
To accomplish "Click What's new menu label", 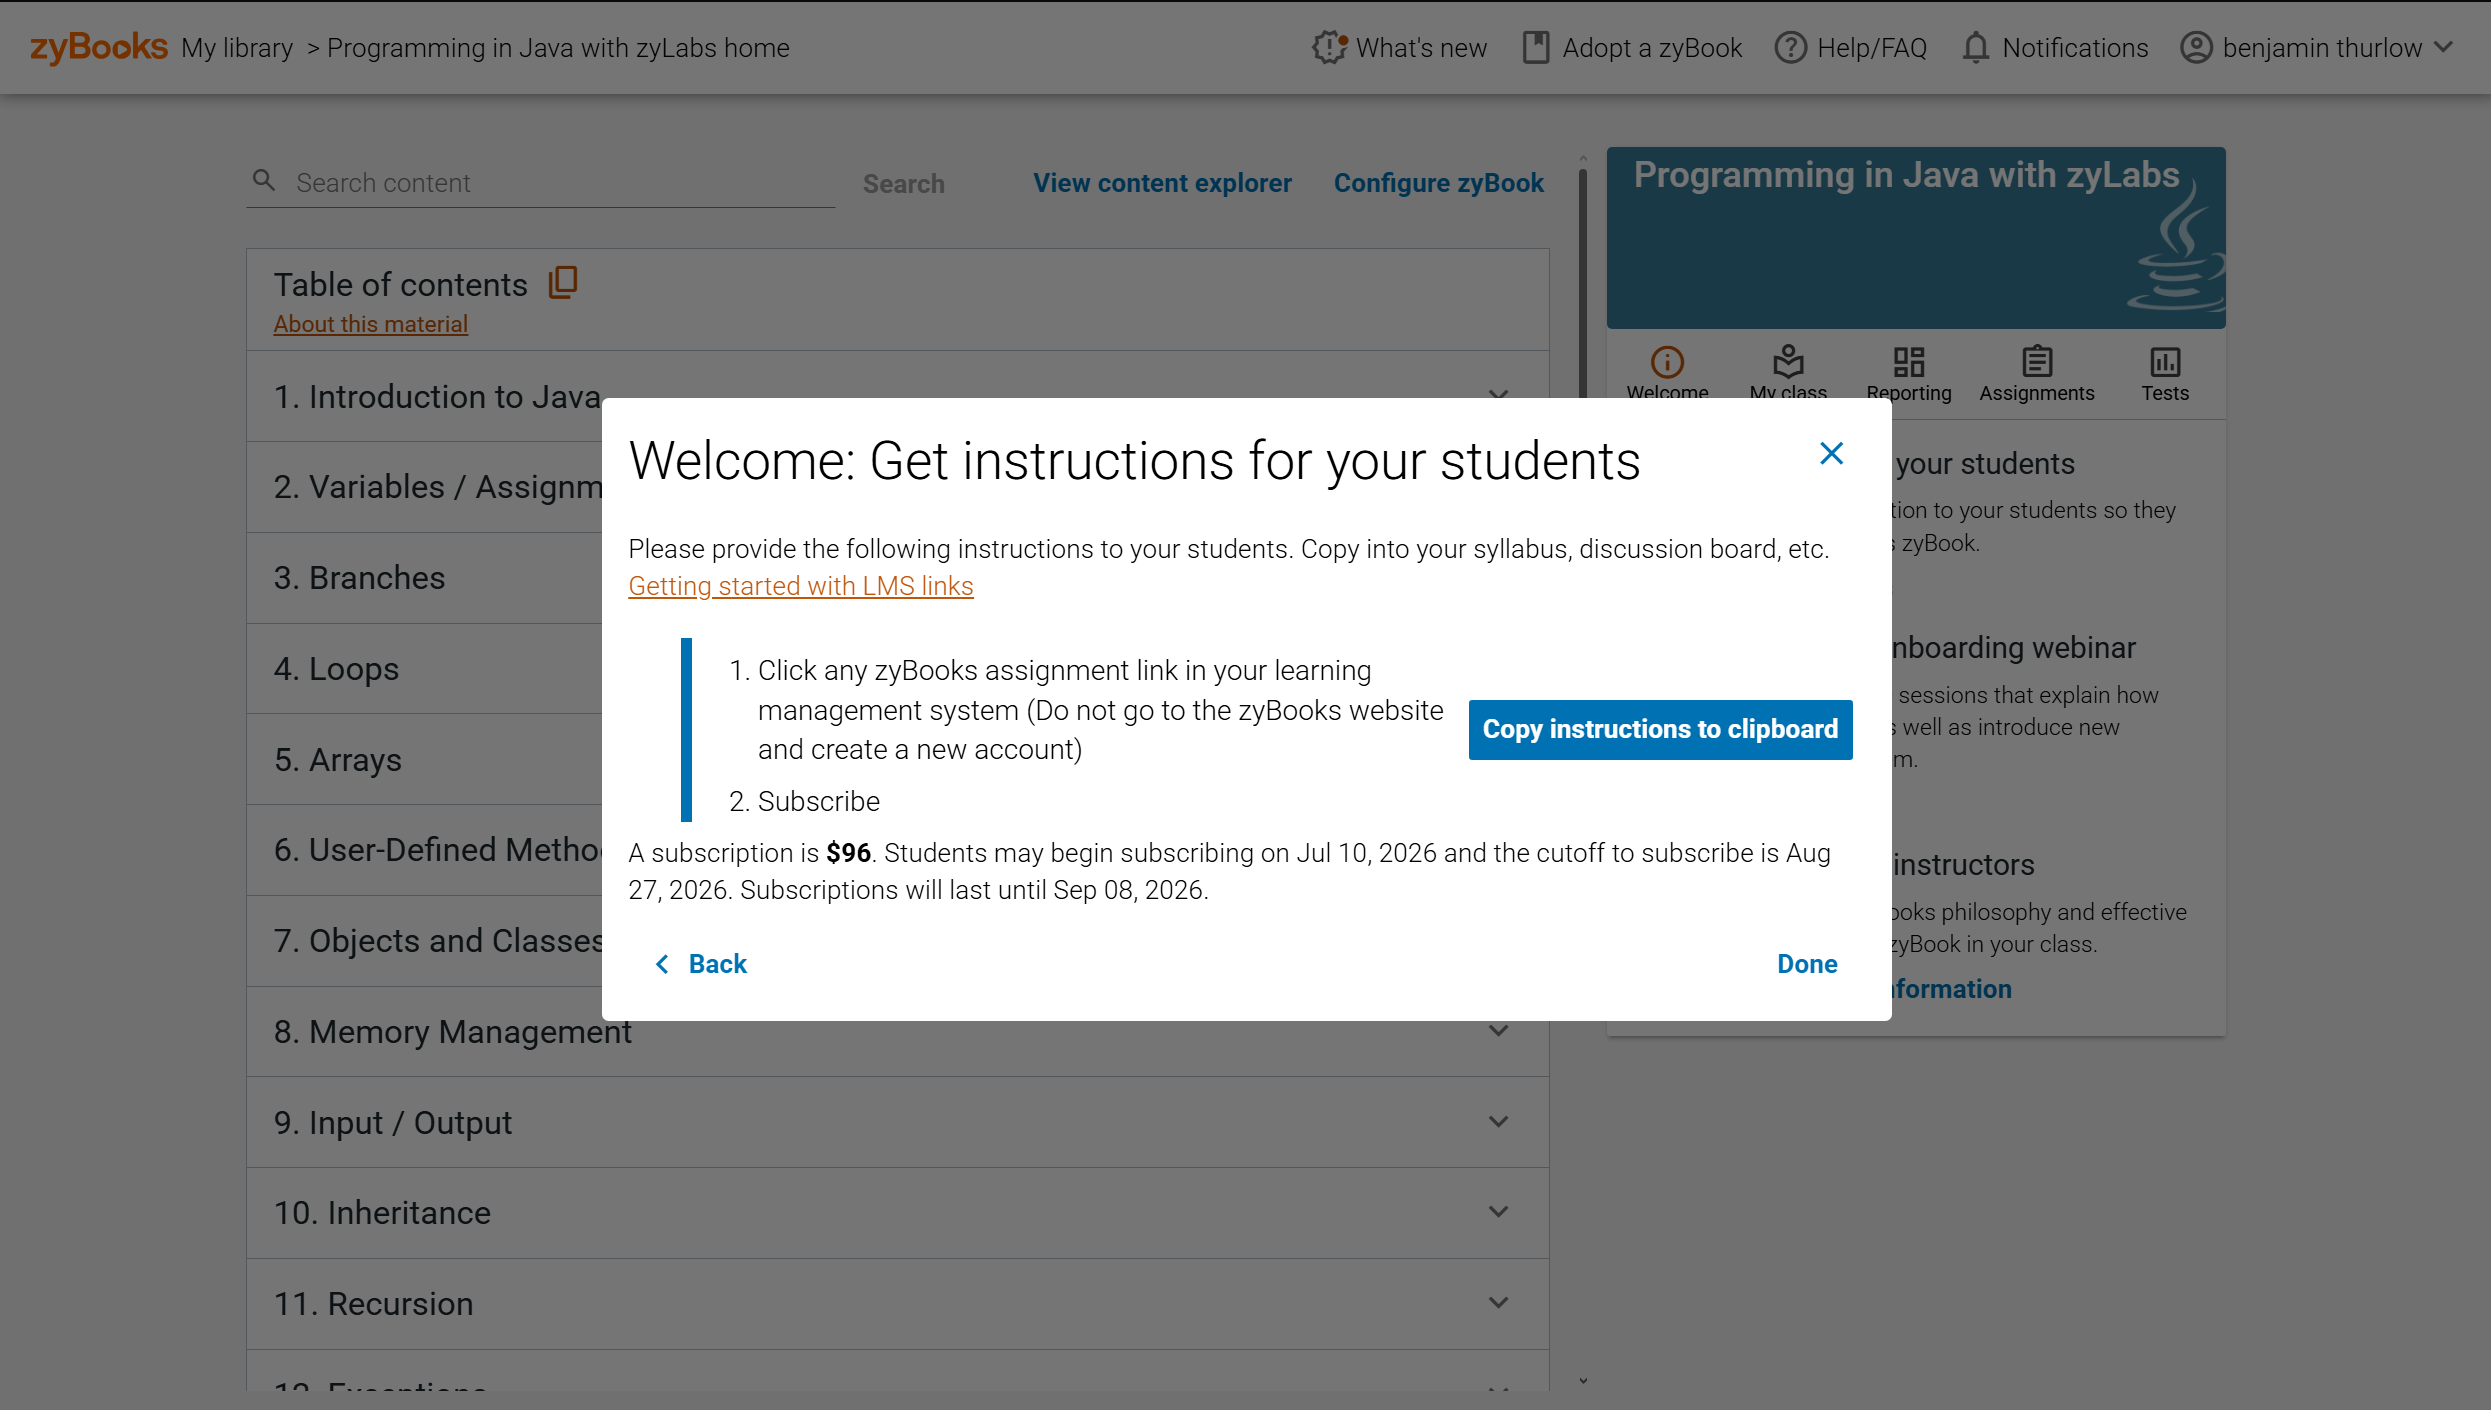I will tap(1421, 48).
